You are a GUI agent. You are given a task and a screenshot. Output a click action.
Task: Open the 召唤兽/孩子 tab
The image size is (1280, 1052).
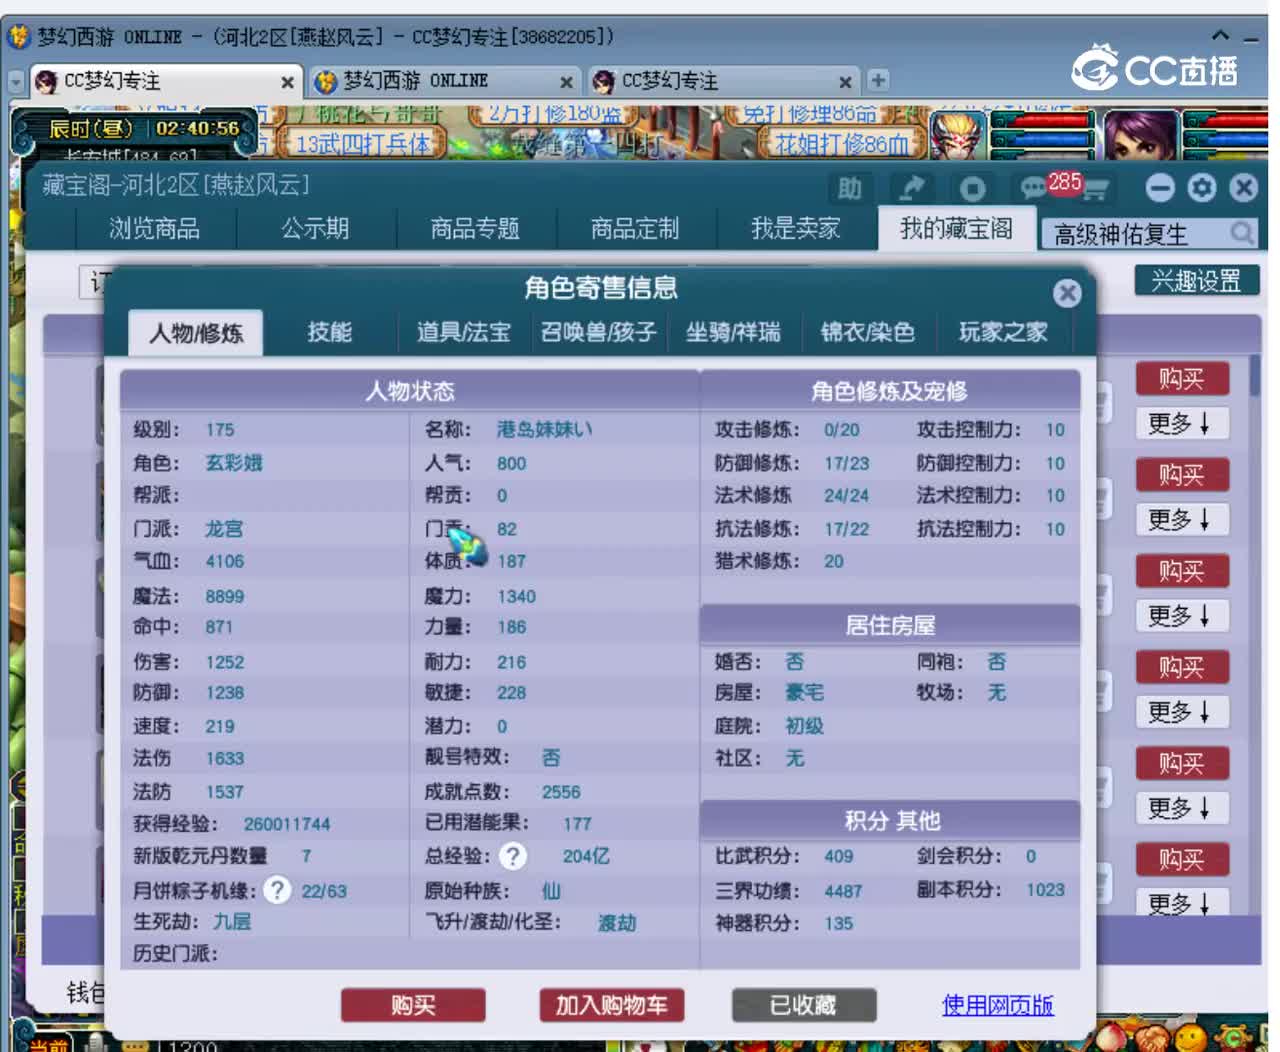(x=598, y=332)
